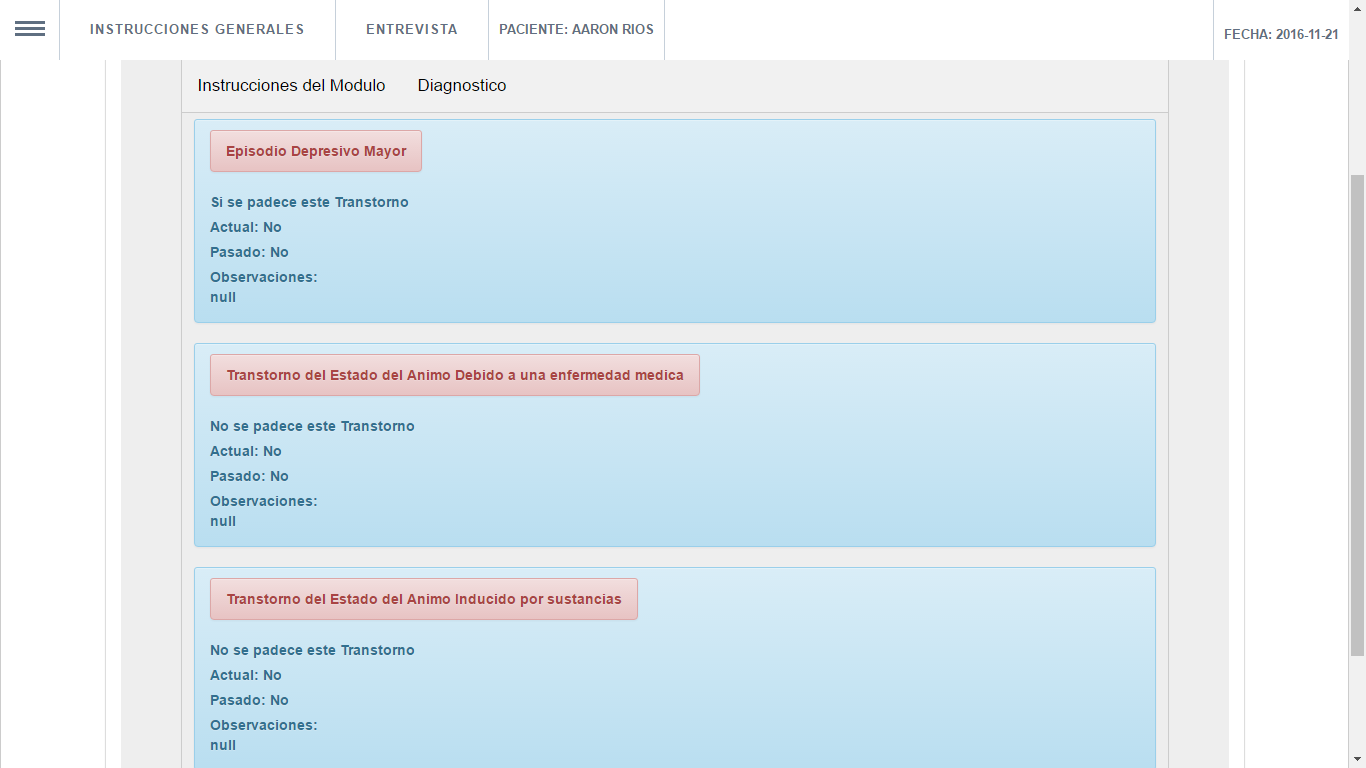Image resolution: width=1366 pixels, height=768 pixels.
Task: Click the Observaciones label in the sustancias panel
Action: (x=263, y=725)
